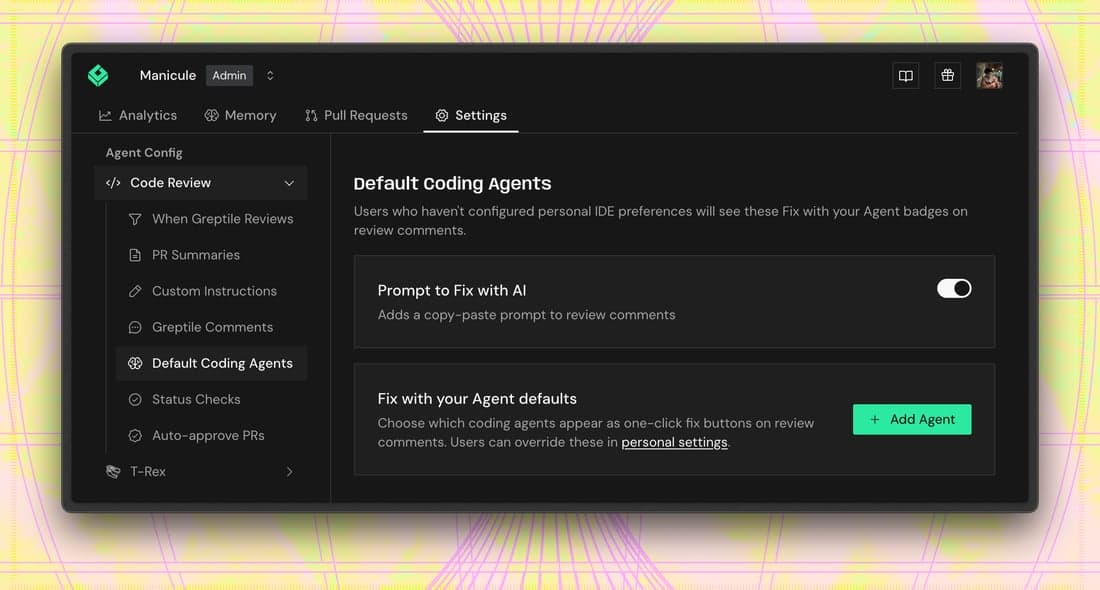Viewport: 1100px width, 590px height.
Task: Click the Analytics chart icon
Action: tap(105, 116)
